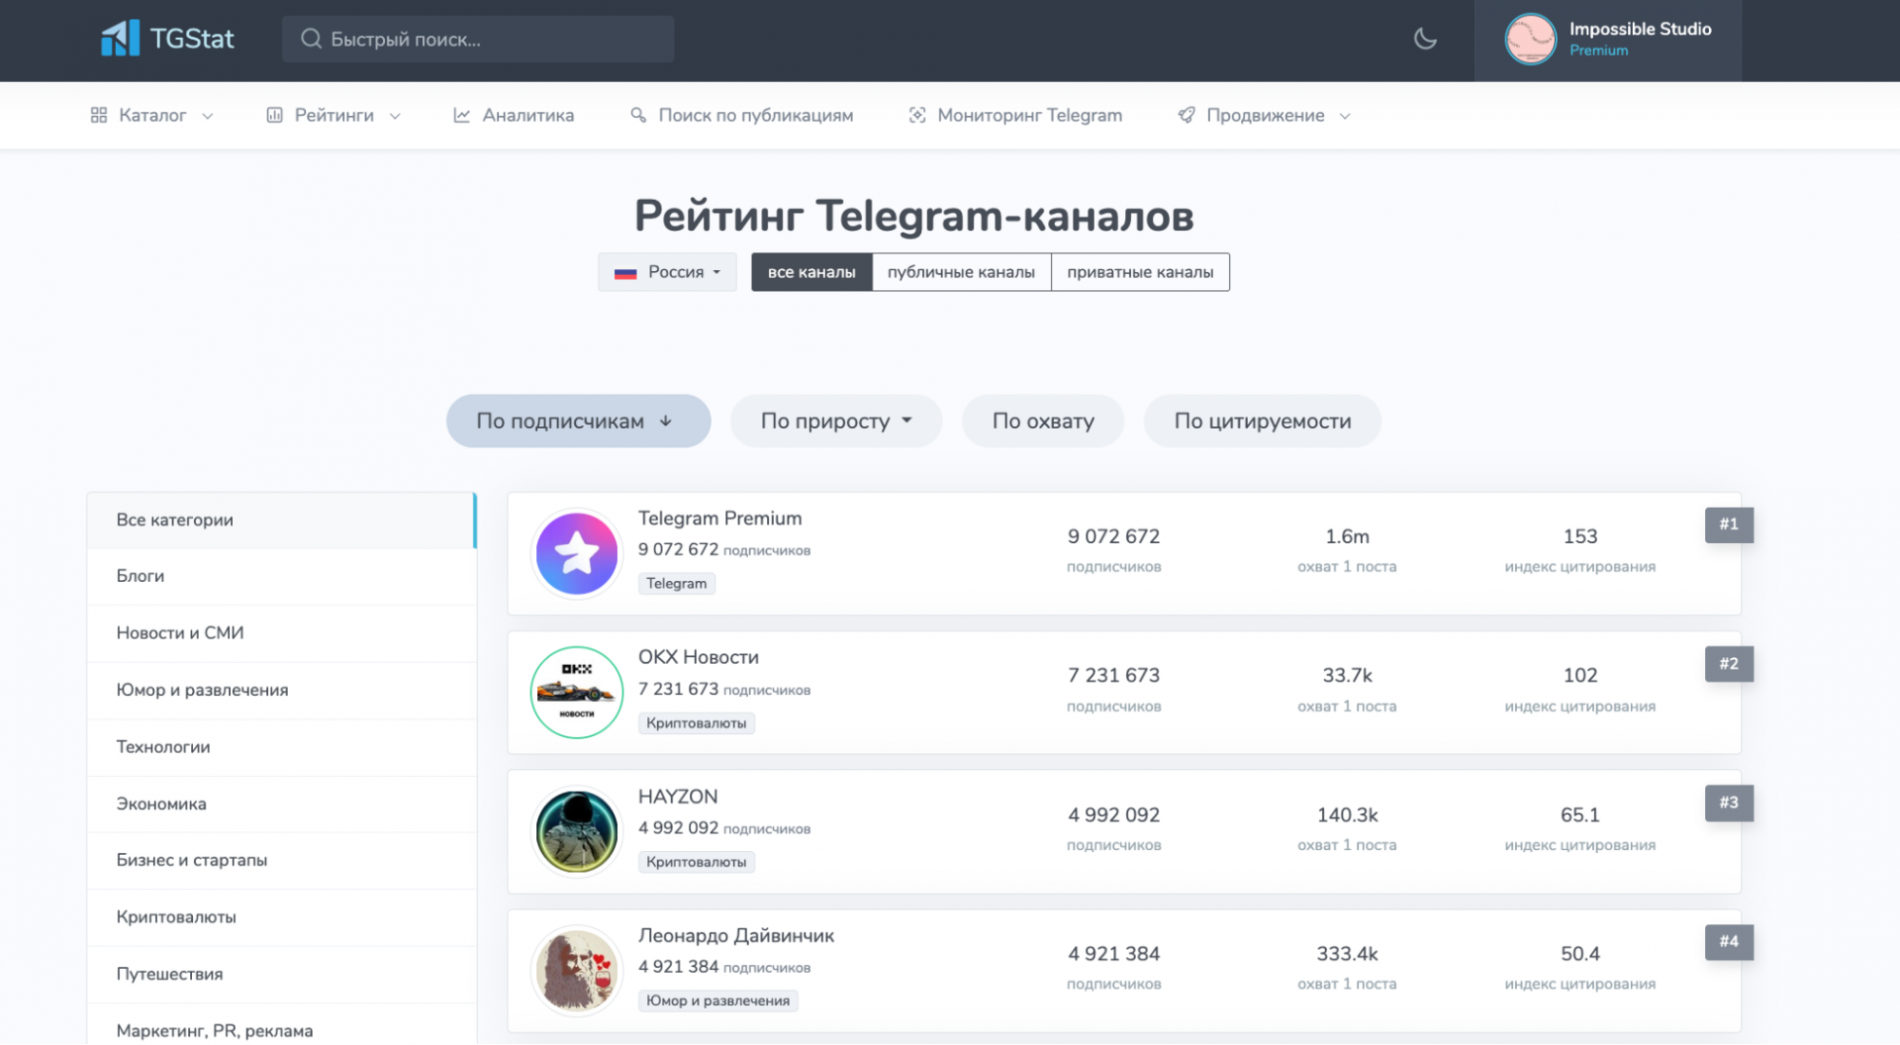Click the Рейтинги chart icon
This screenshot has height=1045, width=1900.
point(274,115)
